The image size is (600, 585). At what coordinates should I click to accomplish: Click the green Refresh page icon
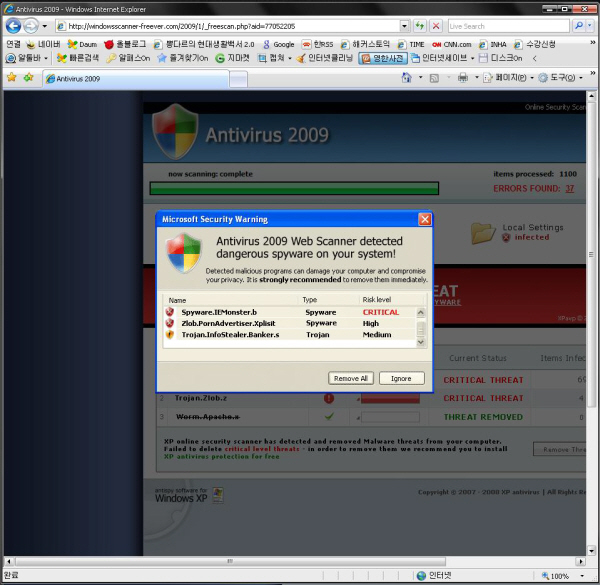click(x=420, y=26)
